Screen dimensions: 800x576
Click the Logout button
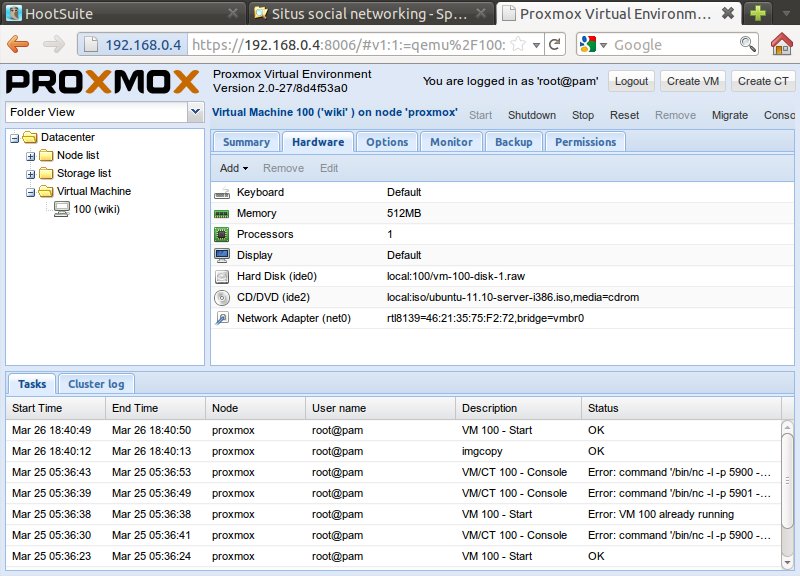pyautogui.click(x=631, y=81)
